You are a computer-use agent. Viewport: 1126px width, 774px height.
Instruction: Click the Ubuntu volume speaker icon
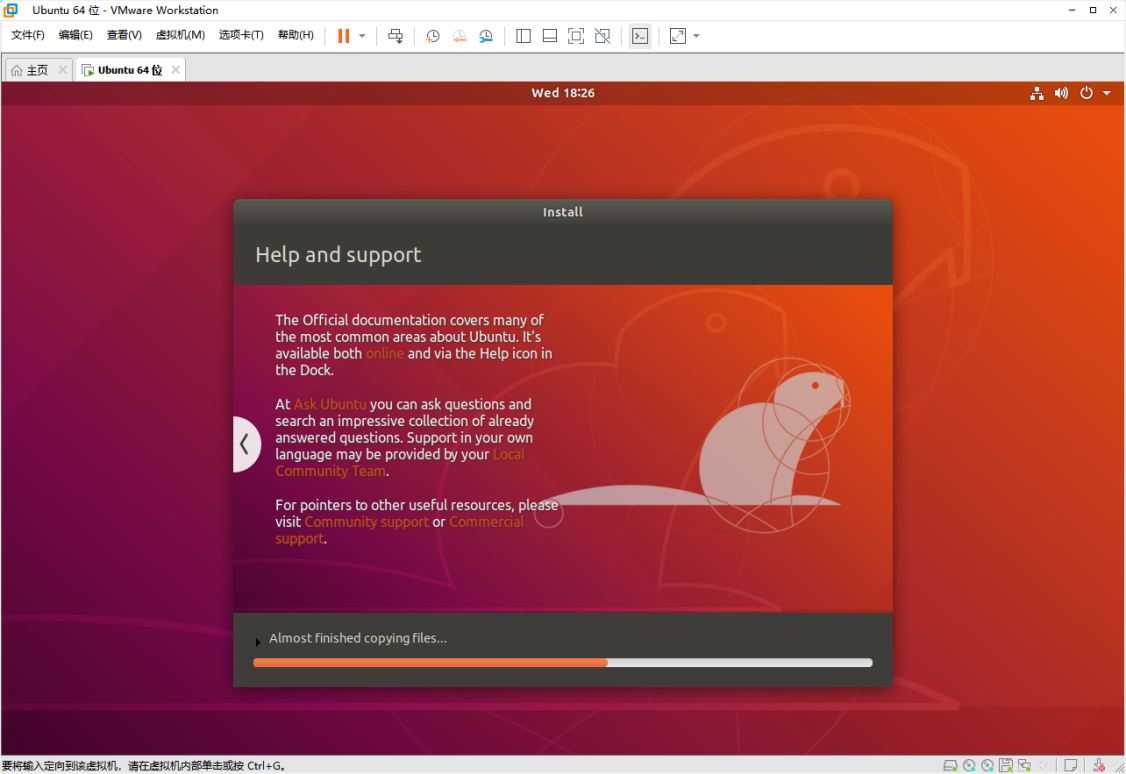click(1061, 93)
